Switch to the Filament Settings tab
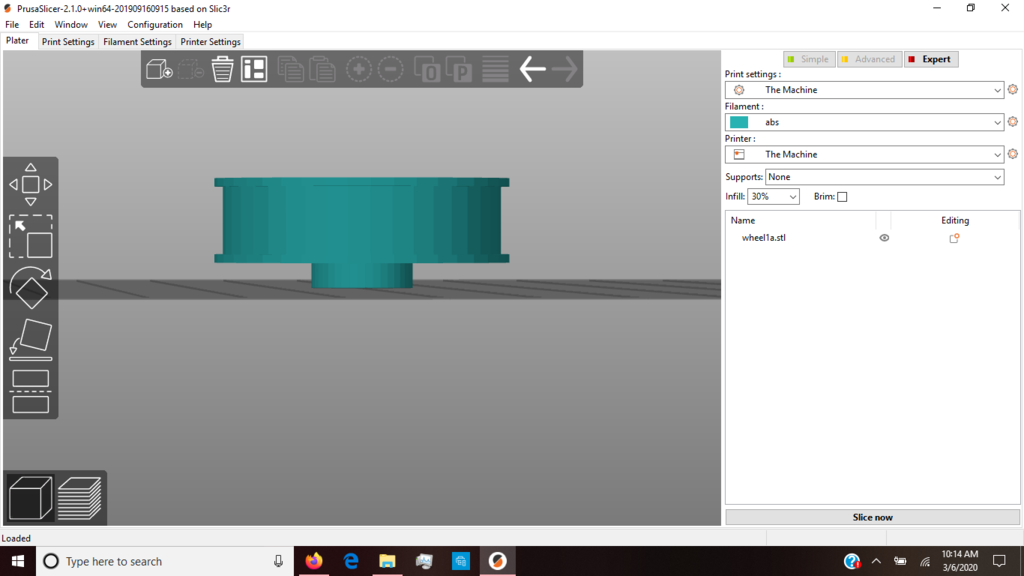The width and height of the screenshot is (1024, 576). point(137,42)
